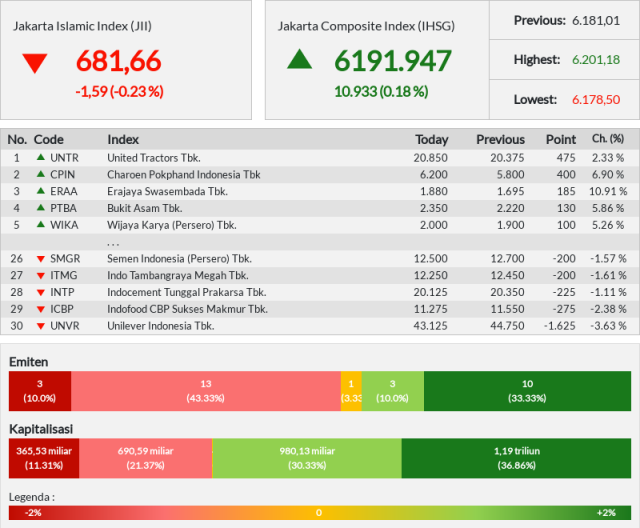Click Semen Indonesia (Persero) Tbk. name
Screen dimensions: 640x528
click(x=180, y=259)
